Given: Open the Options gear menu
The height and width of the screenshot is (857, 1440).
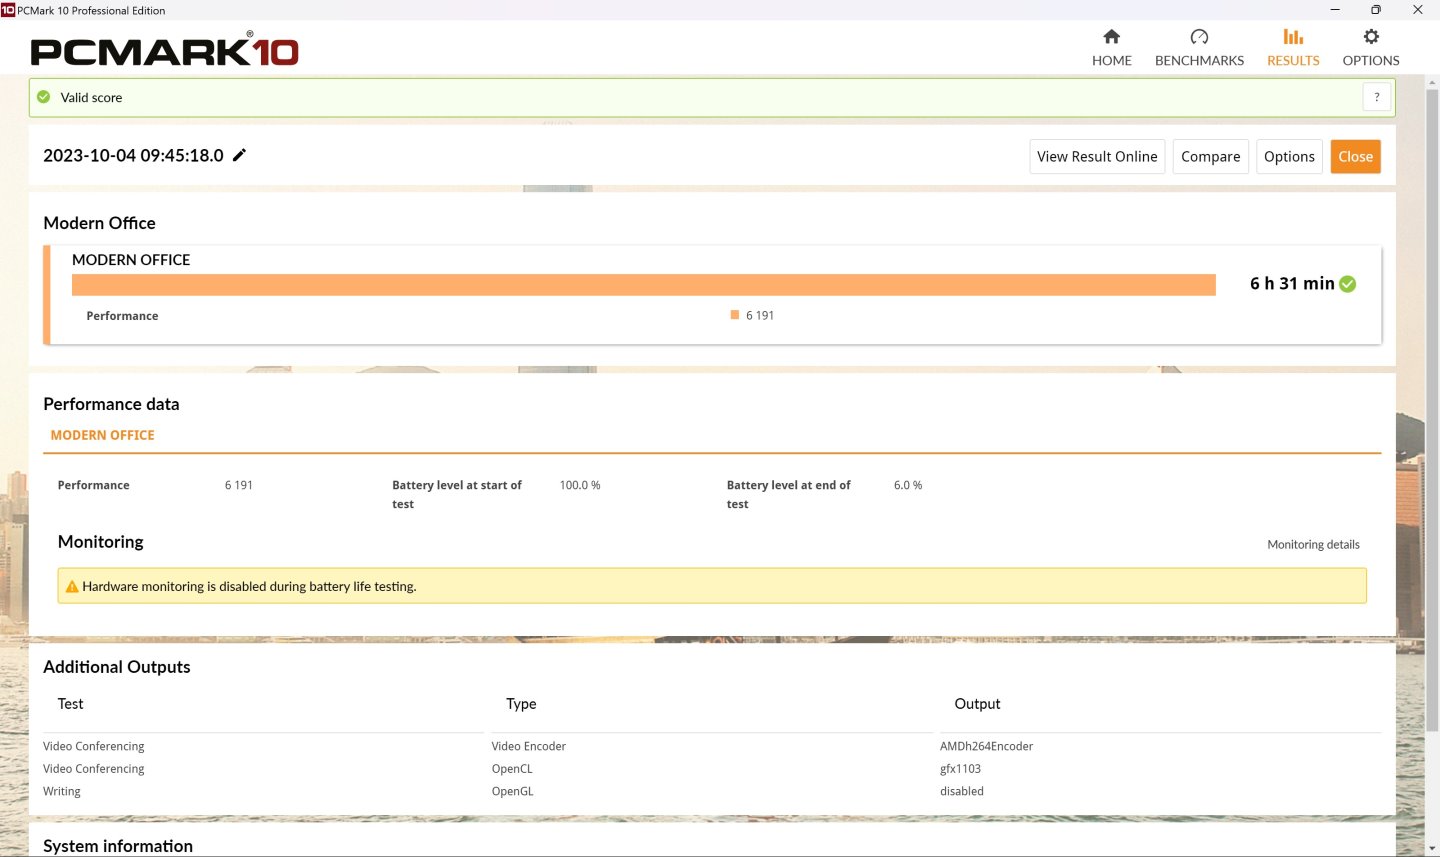Looking at the screenshot, I should point(1371,48).
